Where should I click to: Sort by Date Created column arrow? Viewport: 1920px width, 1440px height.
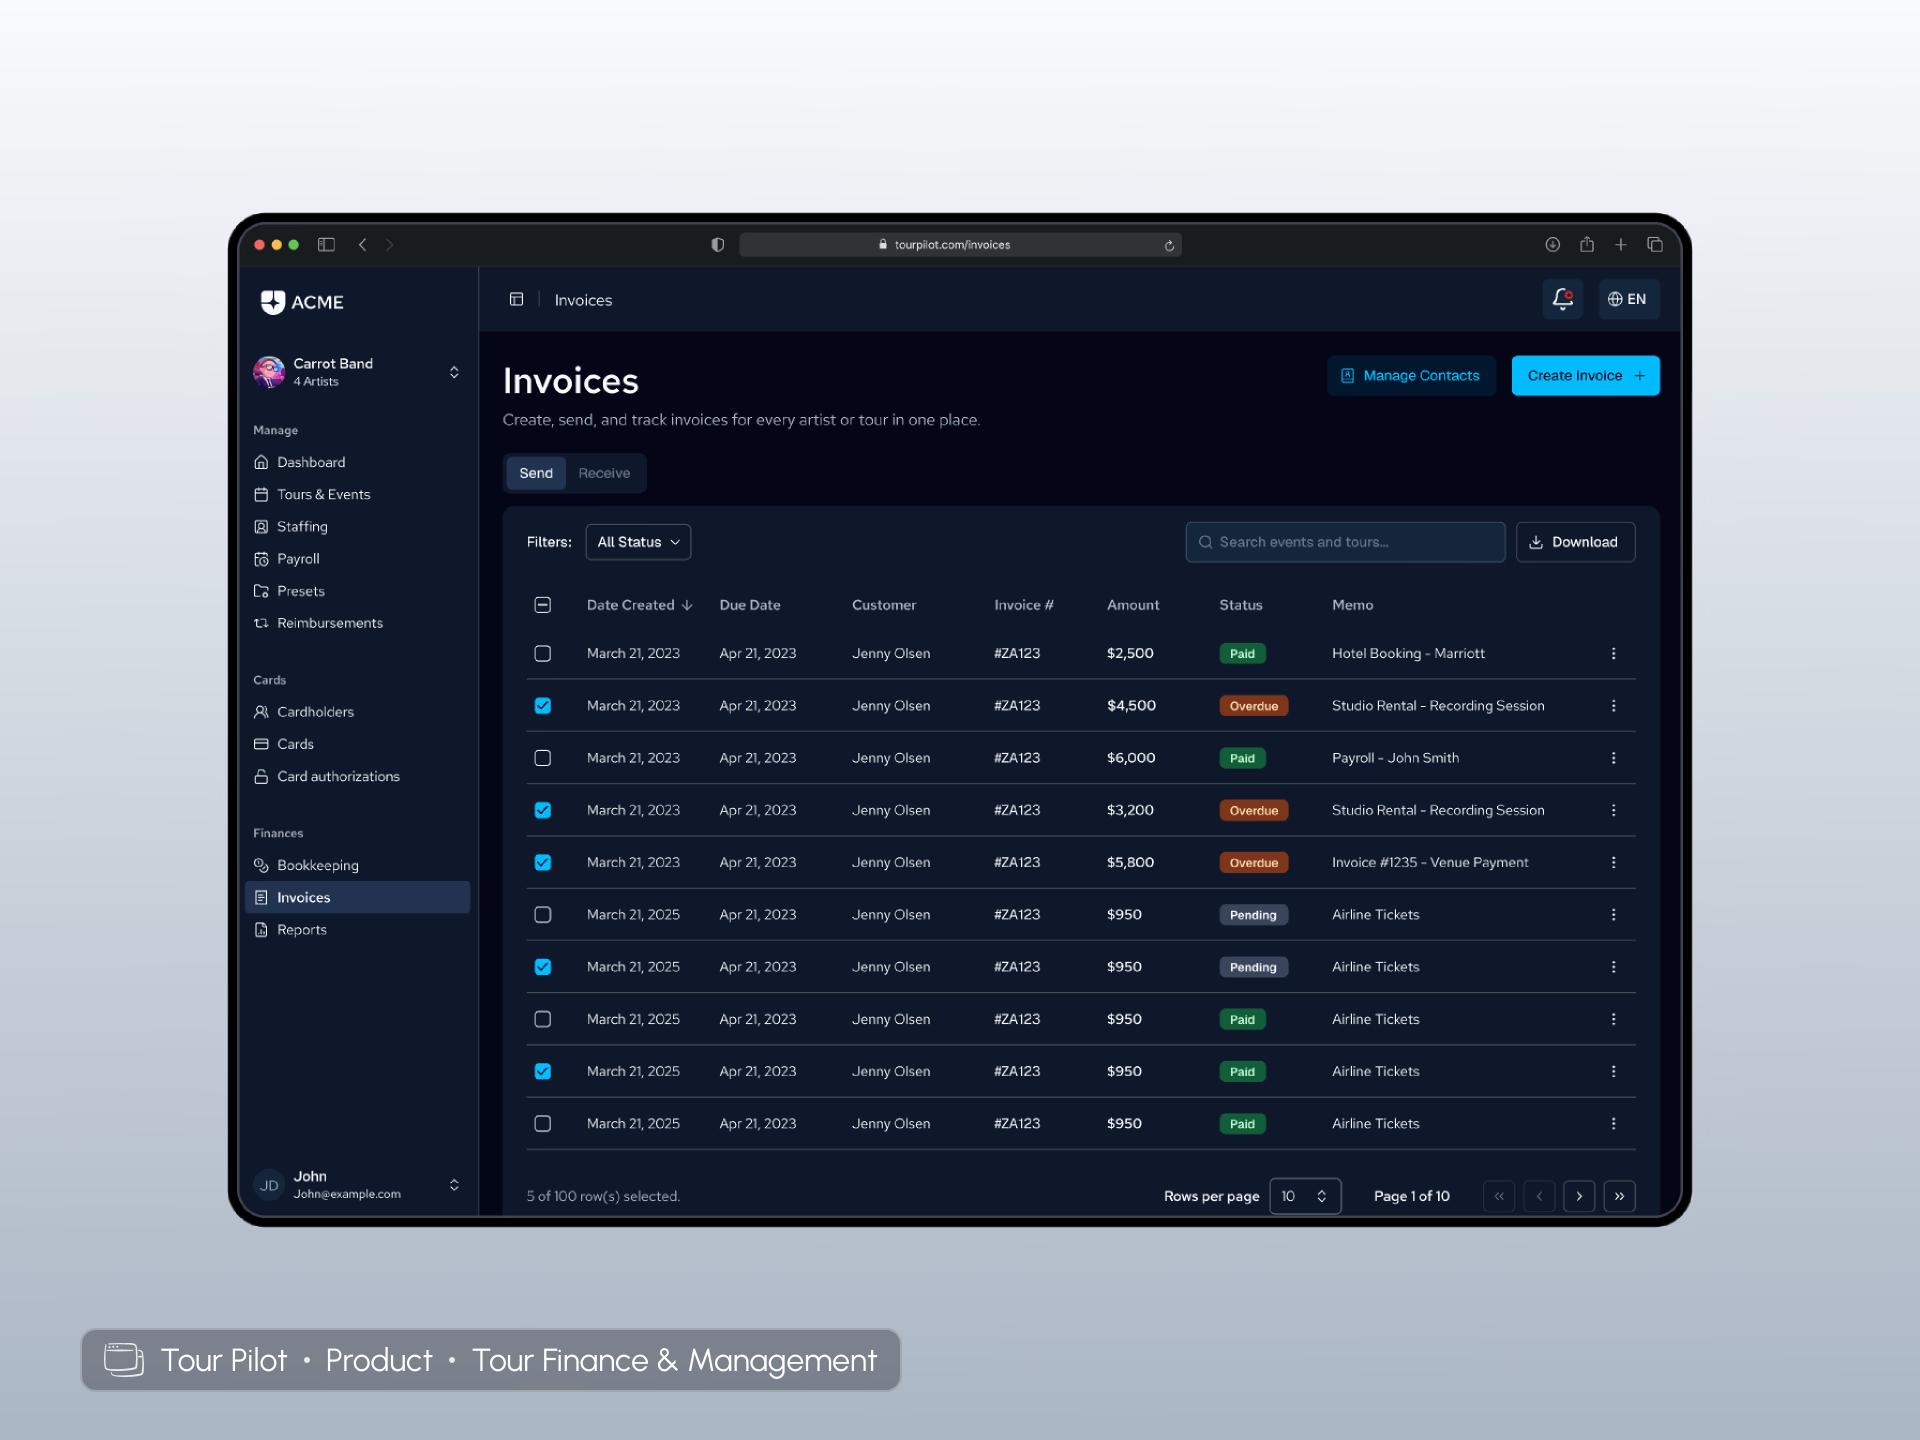[x=687, y=605]
